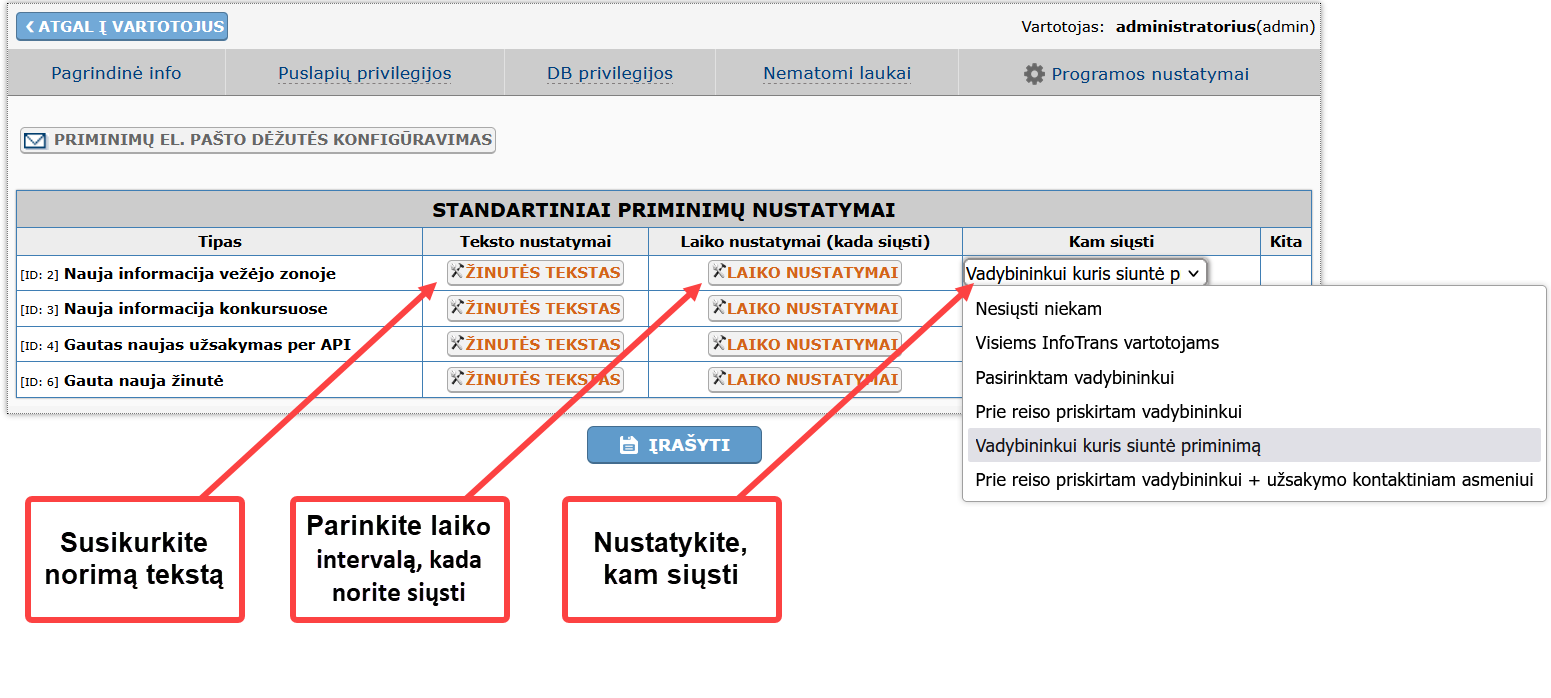Click the Teksto nustatymai column header
The image size is (1551, 698).
tap(535, 242)
